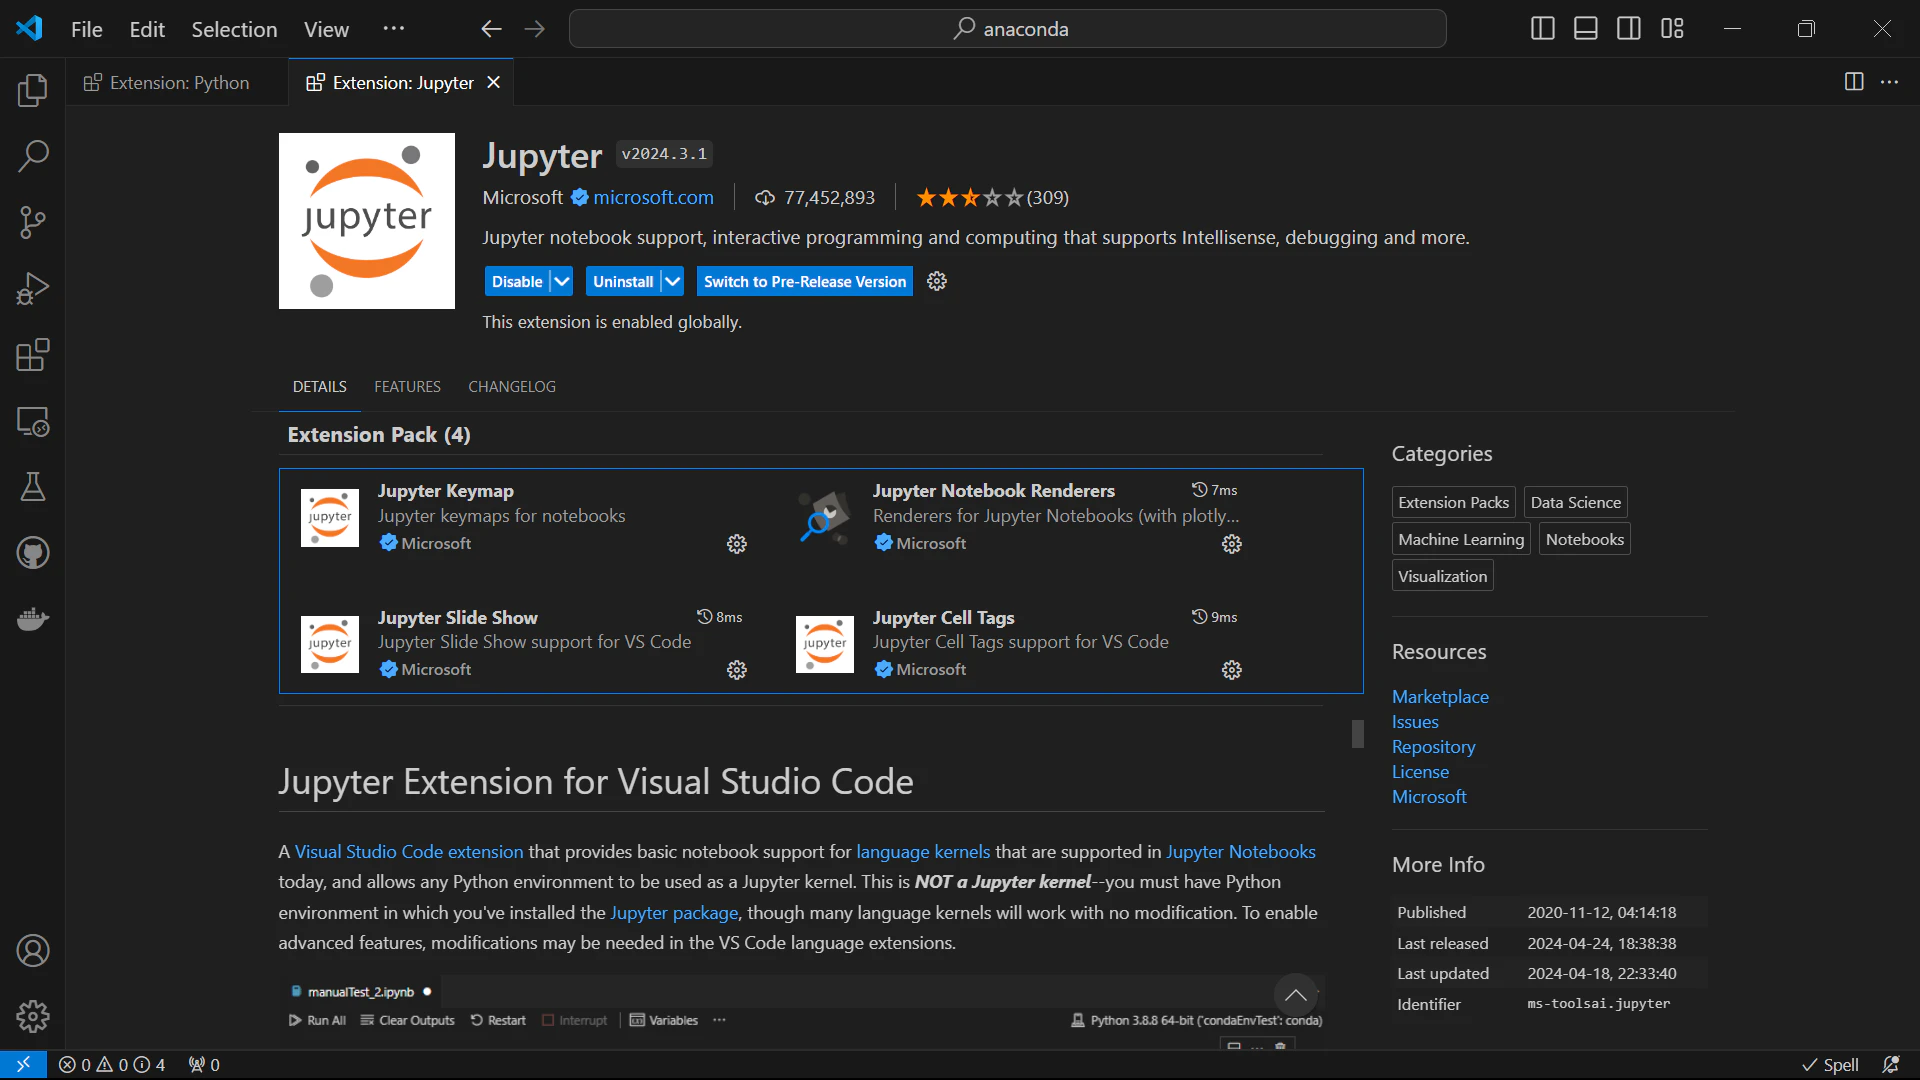Viewport: 1920px width, 1080px height.
Task: Click the details page scrollbar thumb
Action: (x=1357, y=733)
